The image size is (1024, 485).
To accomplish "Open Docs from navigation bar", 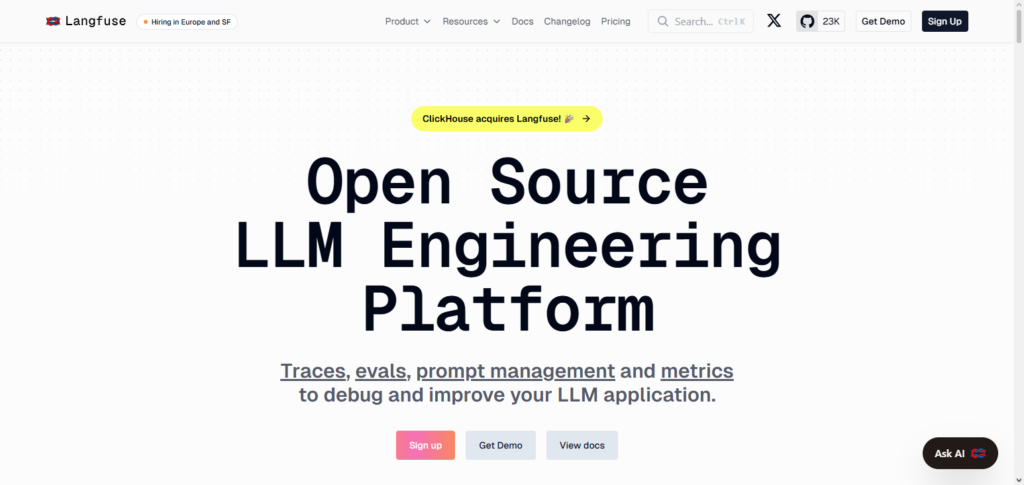I will pos(522,21).
